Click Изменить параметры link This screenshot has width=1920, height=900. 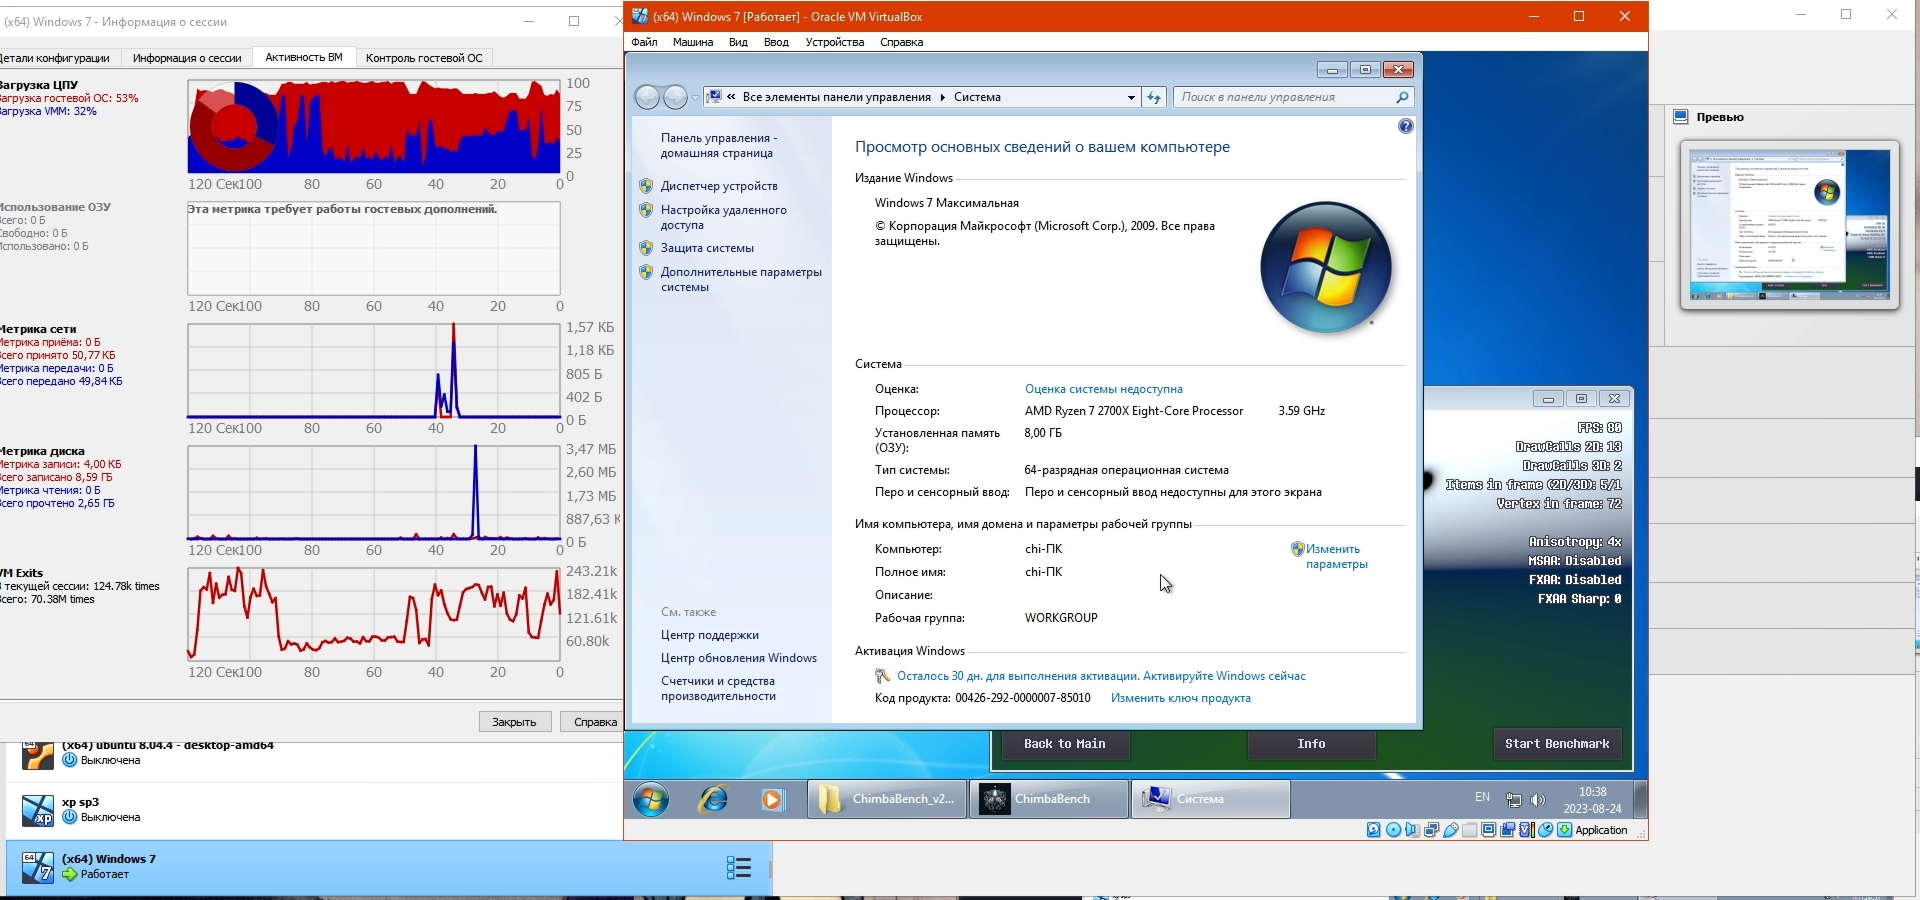[1336, 556]
